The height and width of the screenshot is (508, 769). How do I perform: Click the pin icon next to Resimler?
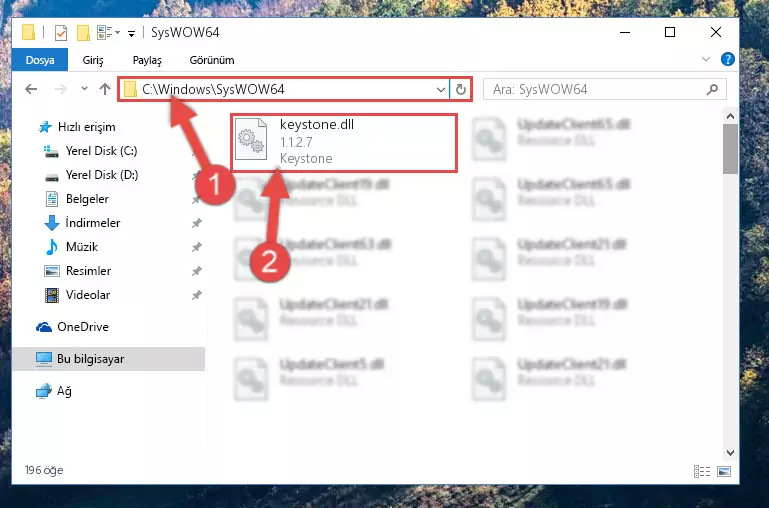(x=197, y=271)
